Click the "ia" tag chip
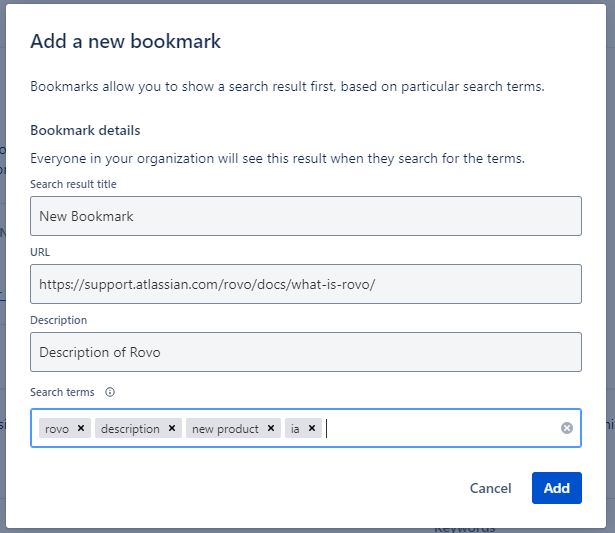This screenshot has width=615, height=533. click(x=296, y=428)
